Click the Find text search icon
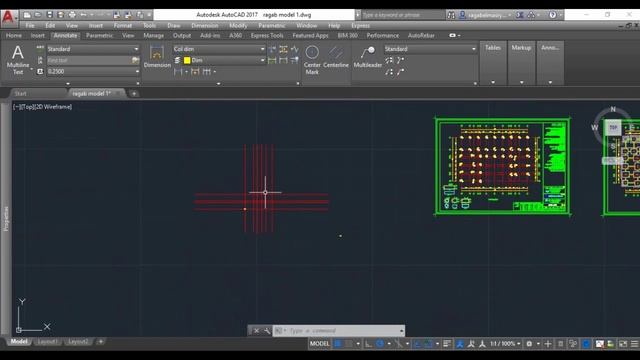The height and width of the screenshot is (360, 640). (x=135, y=60)
